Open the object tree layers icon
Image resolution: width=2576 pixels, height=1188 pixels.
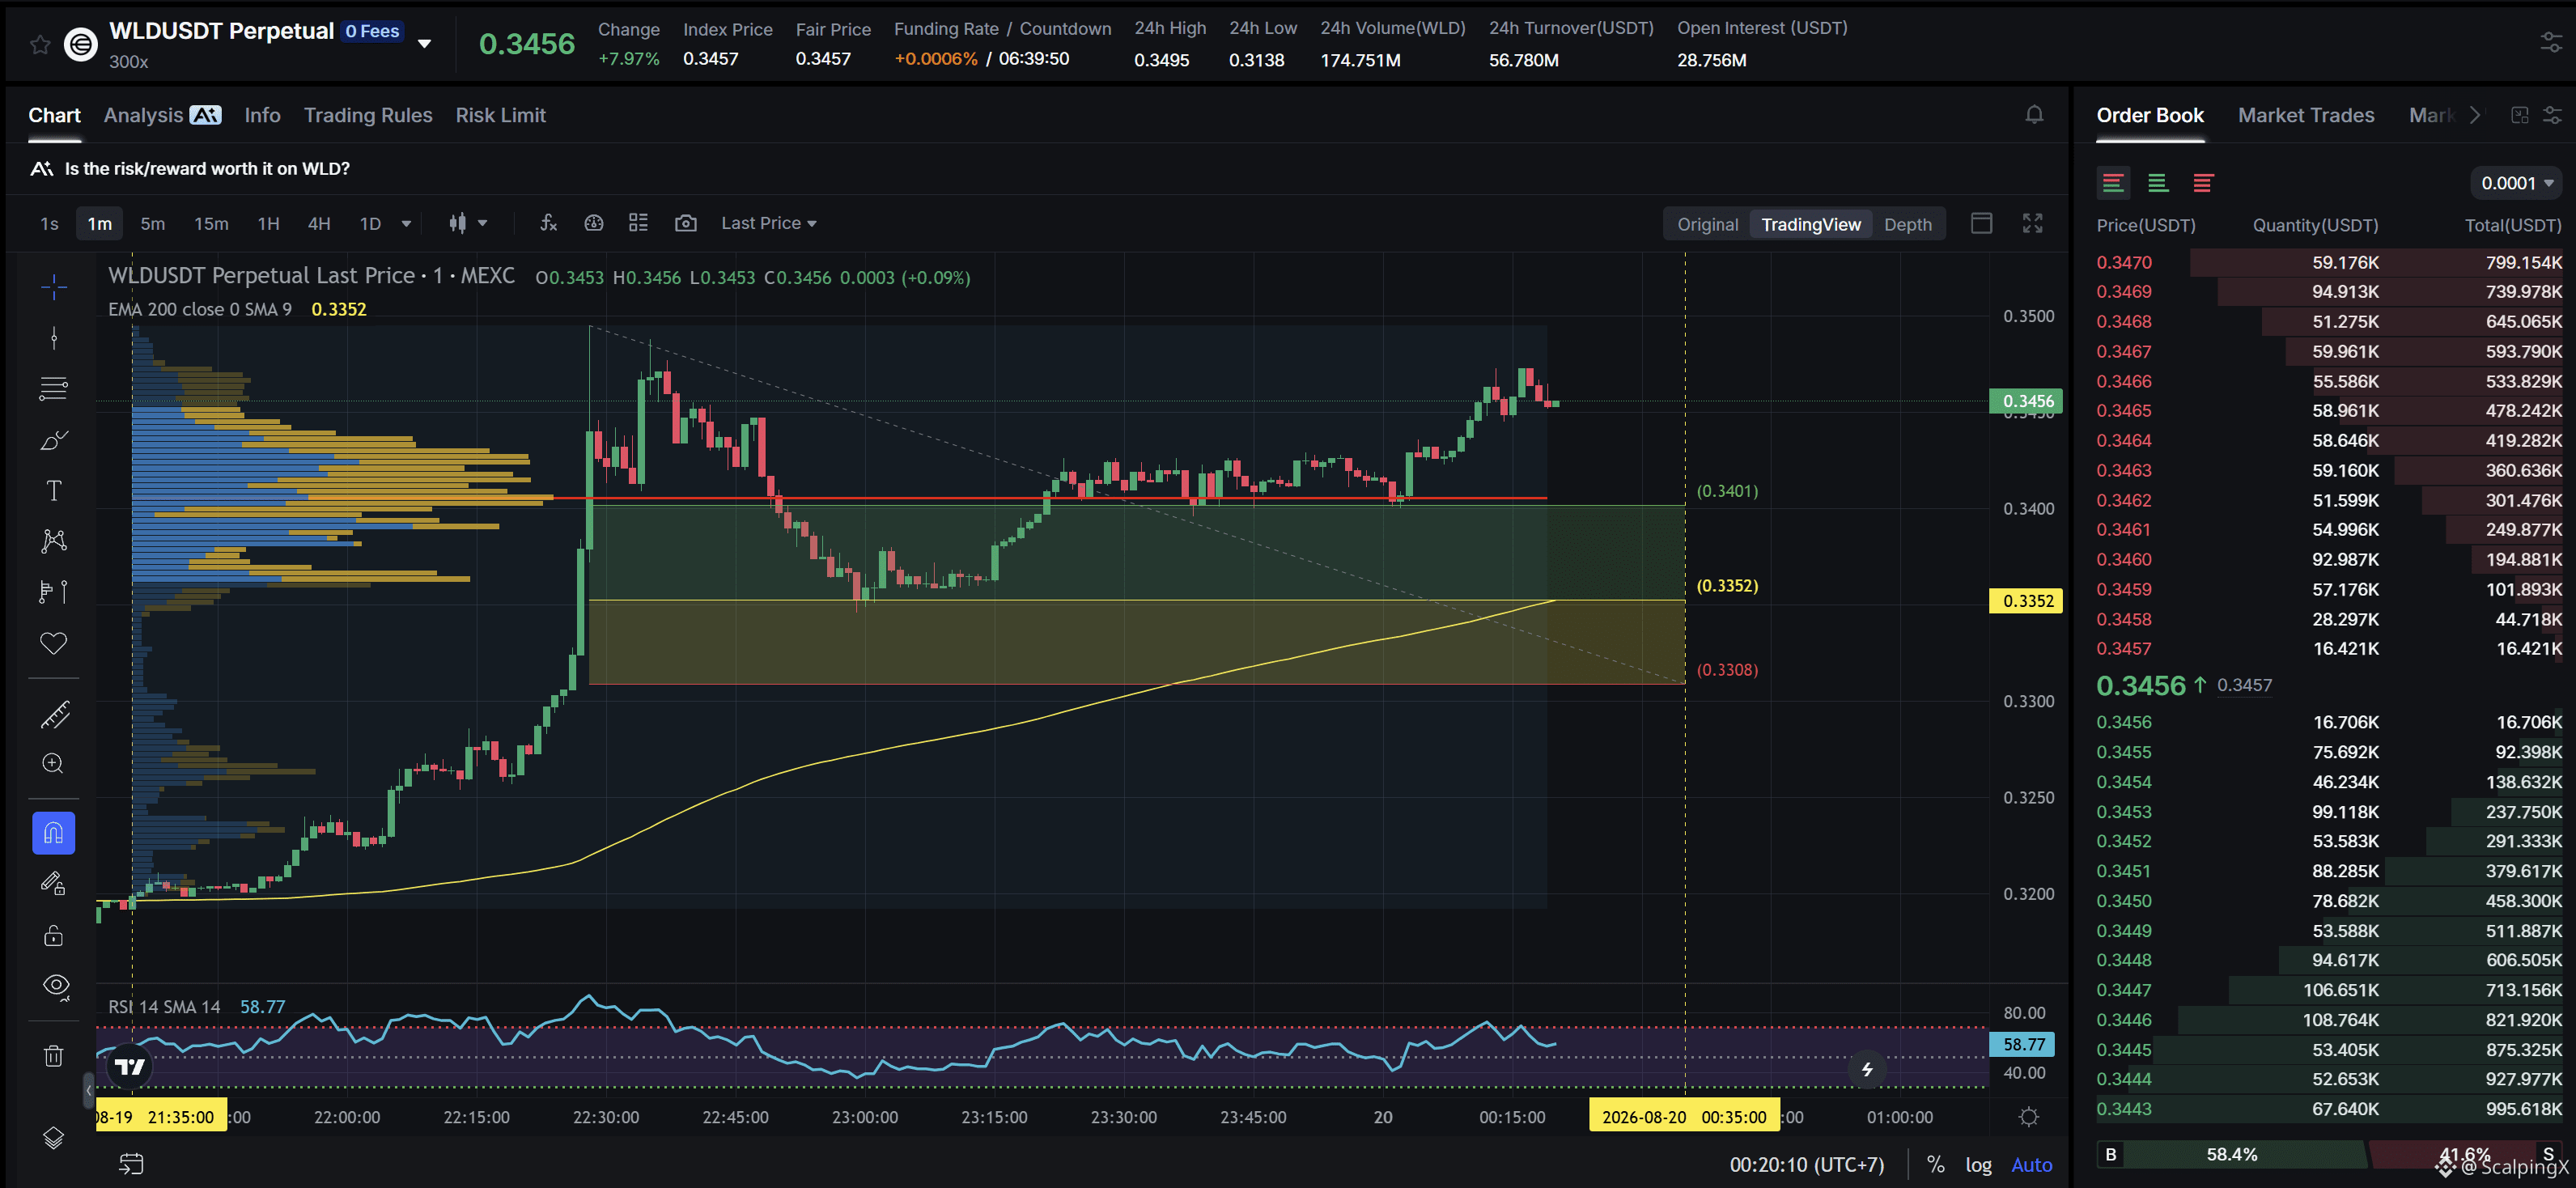(x=54, y=1138)
